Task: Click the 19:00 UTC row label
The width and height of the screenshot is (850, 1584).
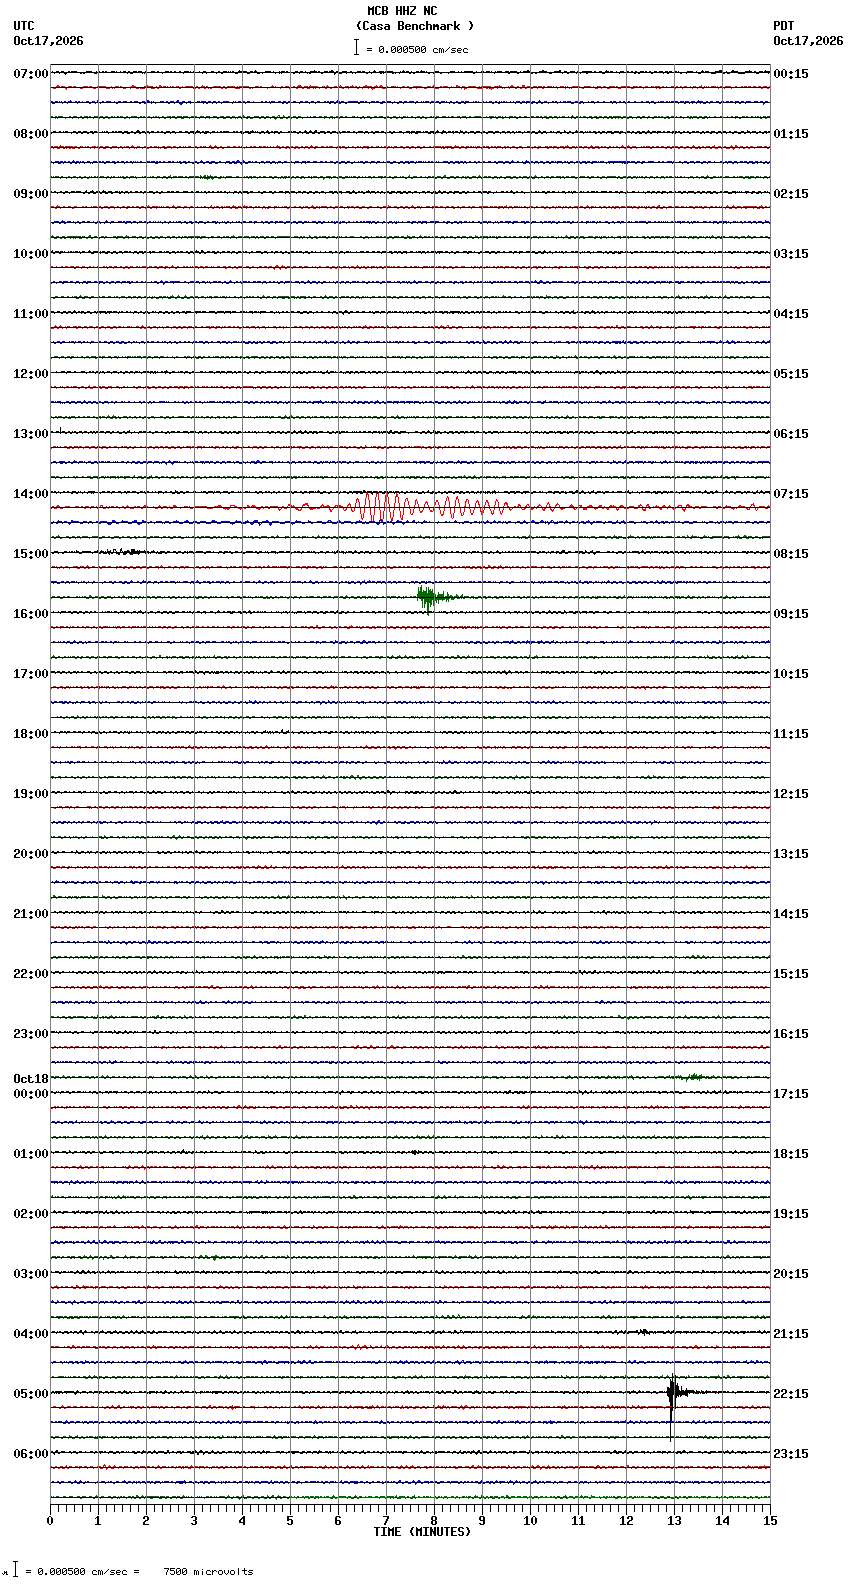Action: (31, 794)
